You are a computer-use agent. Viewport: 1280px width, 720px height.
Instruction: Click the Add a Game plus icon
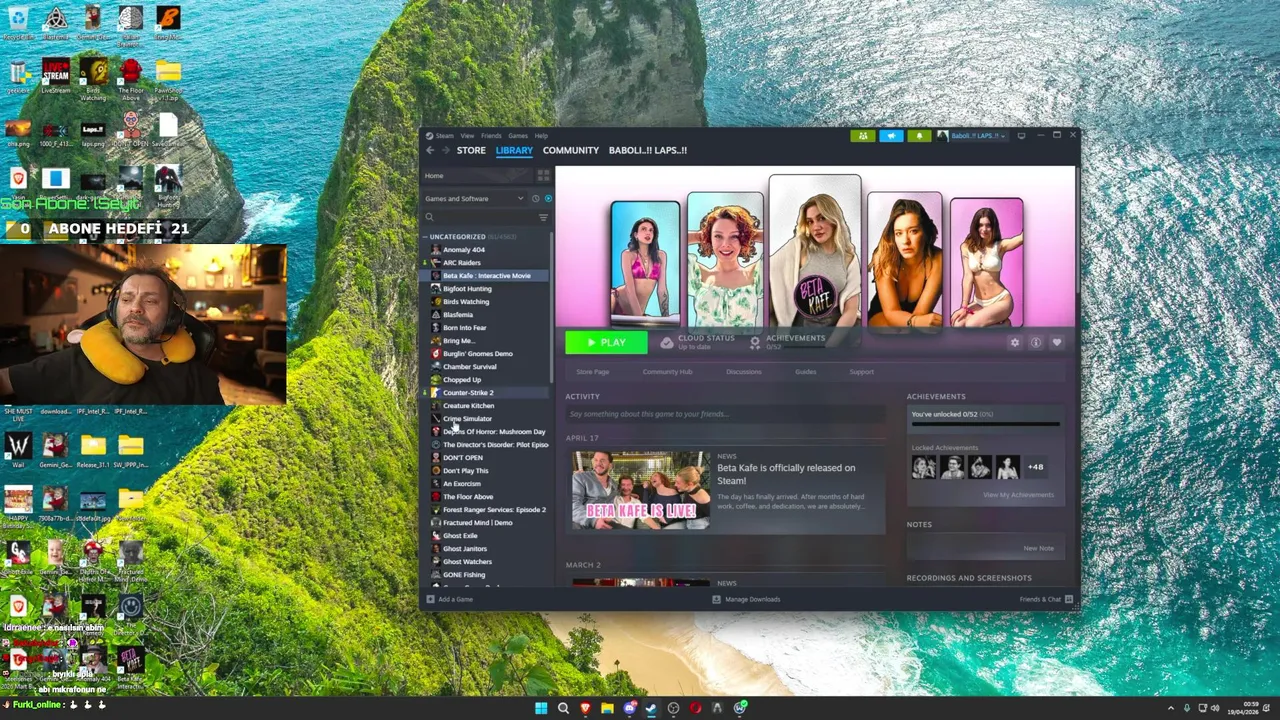[430, 599]
